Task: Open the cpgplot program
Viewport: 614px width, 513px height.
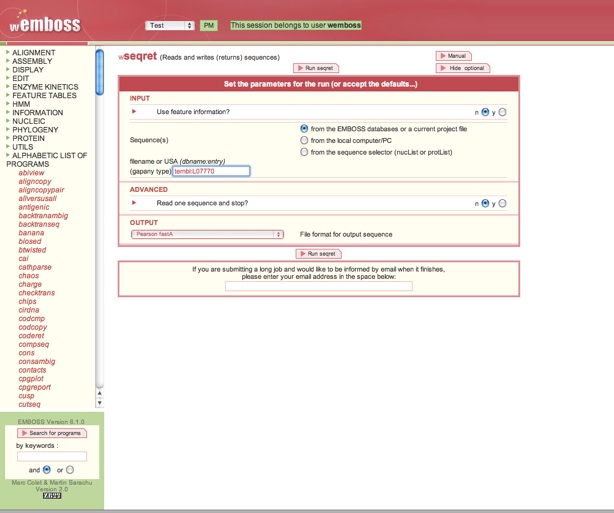Action: pyautogui.click(x=31, y=379)
